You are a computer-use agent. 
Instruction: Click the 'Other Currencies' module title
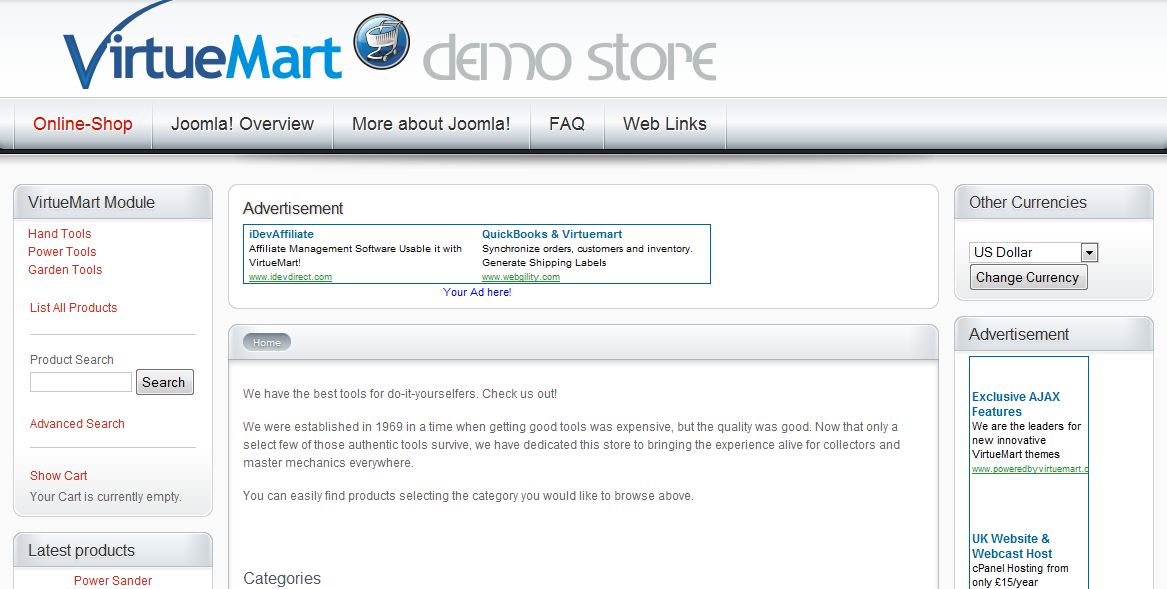(1028, 203)
